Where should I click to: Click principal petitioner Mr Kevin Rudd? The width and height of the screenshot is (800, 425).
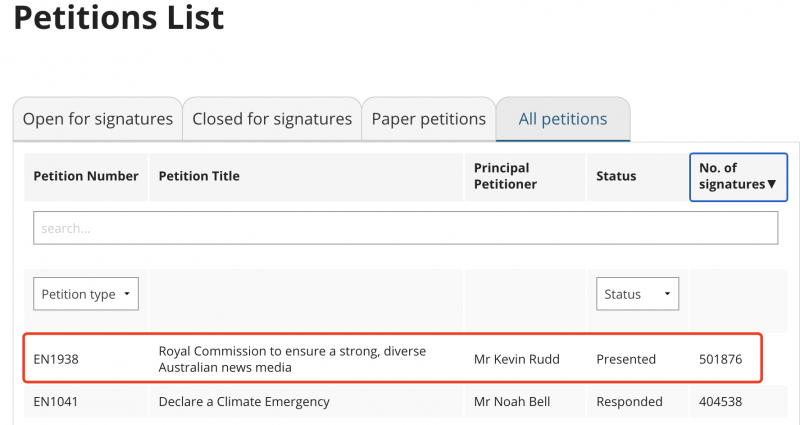(516, 359)
